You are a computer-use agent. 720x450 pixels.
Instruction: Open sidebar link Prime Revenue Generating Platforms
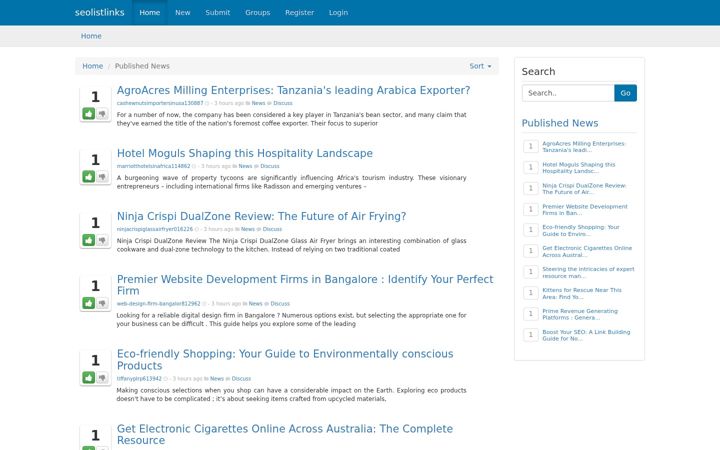click(x=580, y=315)
